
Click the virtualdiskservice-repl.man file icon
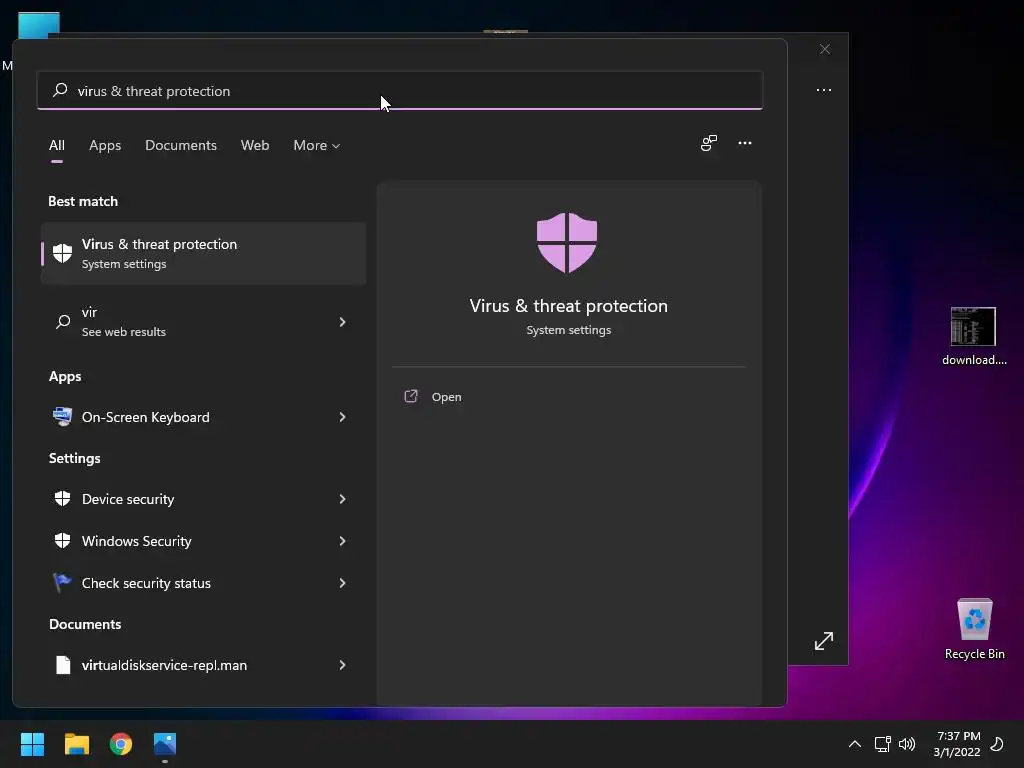tap(63, 665)
